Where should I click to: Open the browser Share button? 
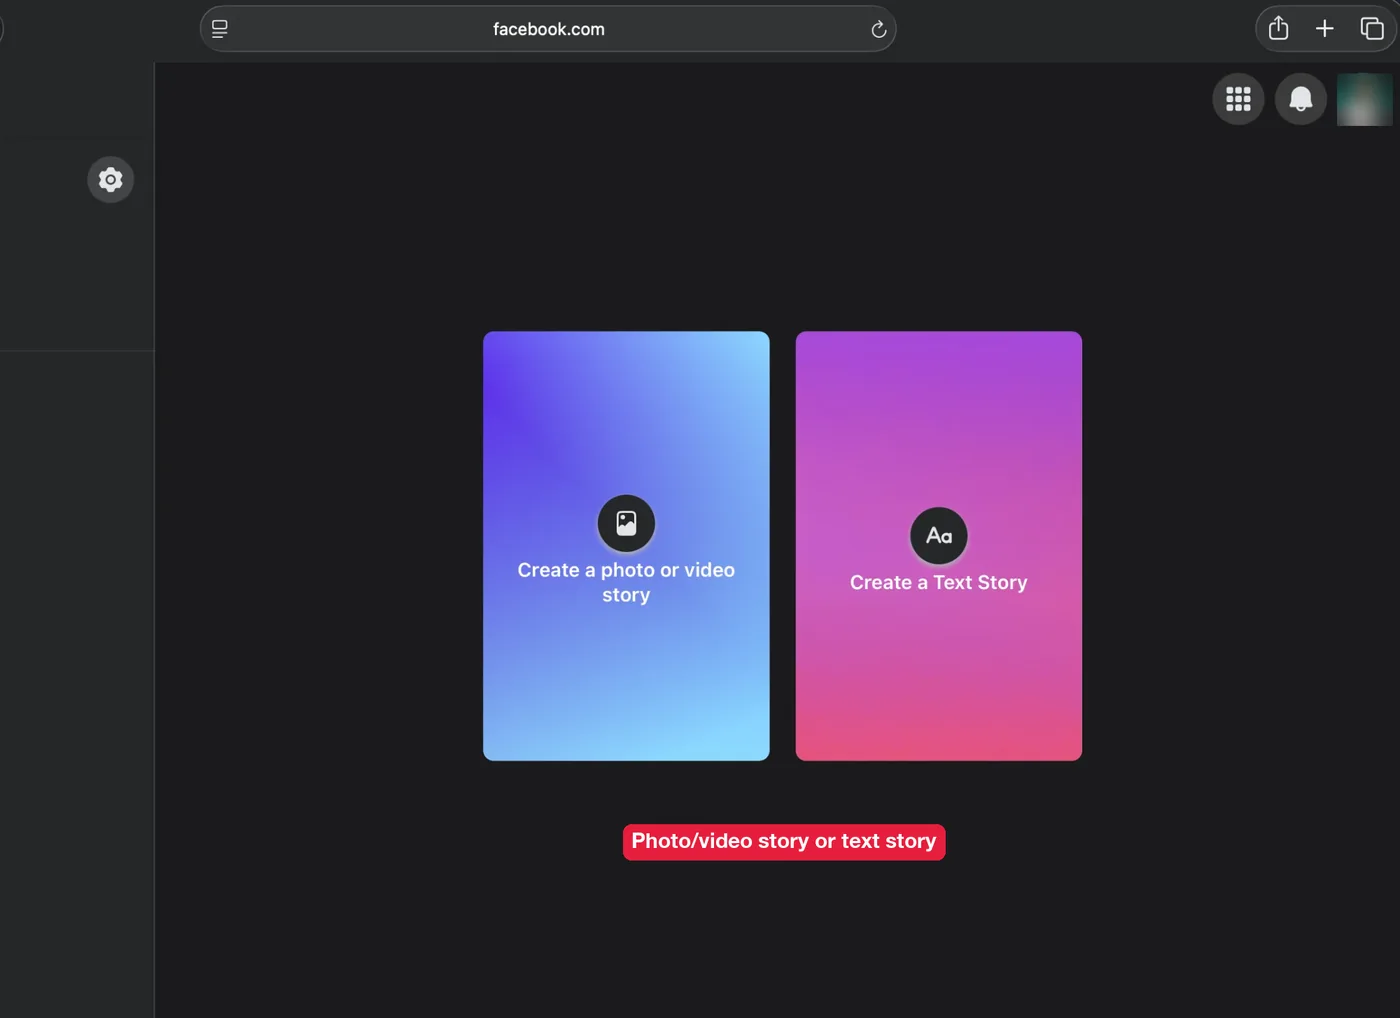[x=1278, y=28]
